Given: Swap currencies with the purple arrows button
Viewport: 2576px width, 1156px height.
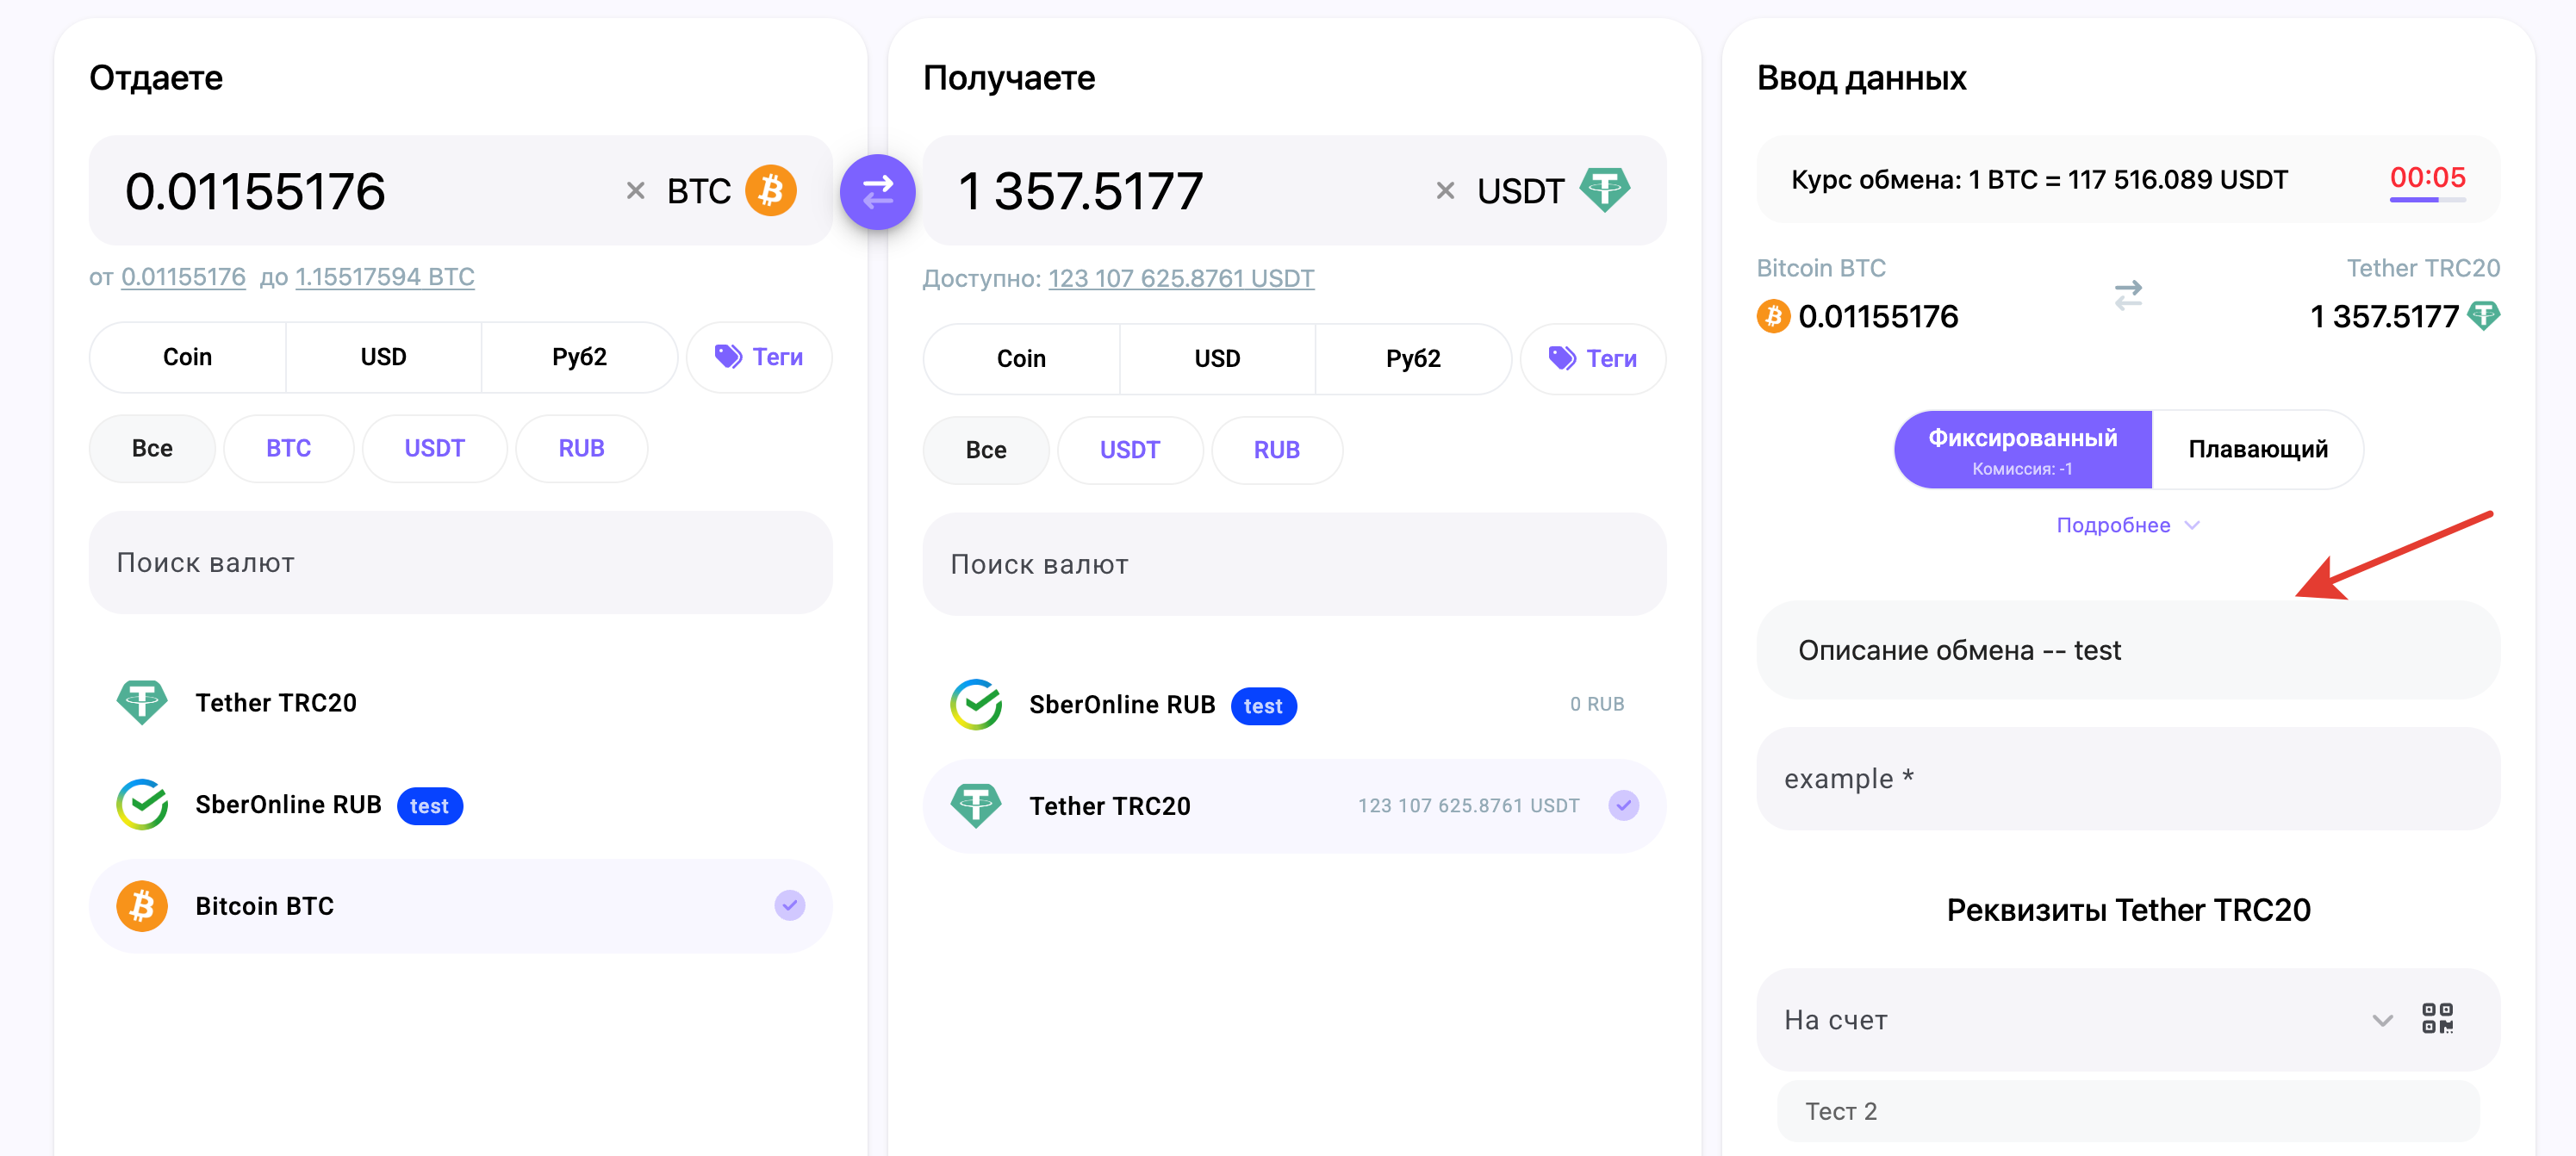Looking at the screenshot, I should pyautogui.click(x=877, y=191).
